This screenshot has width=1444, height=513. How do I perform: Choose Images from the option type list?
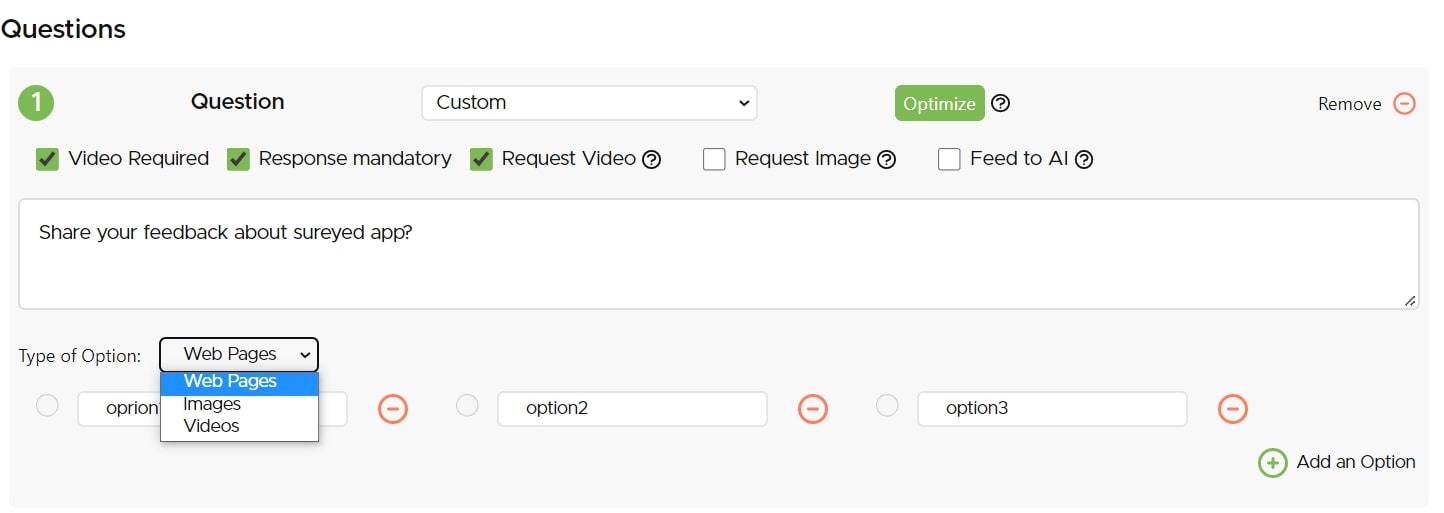pyautogui.click(x=212, y=404)
